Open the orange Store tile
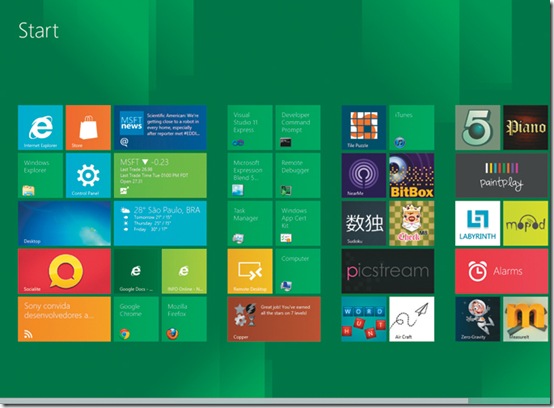This screenshot has width=554, height=408. (x=88, y=128)
